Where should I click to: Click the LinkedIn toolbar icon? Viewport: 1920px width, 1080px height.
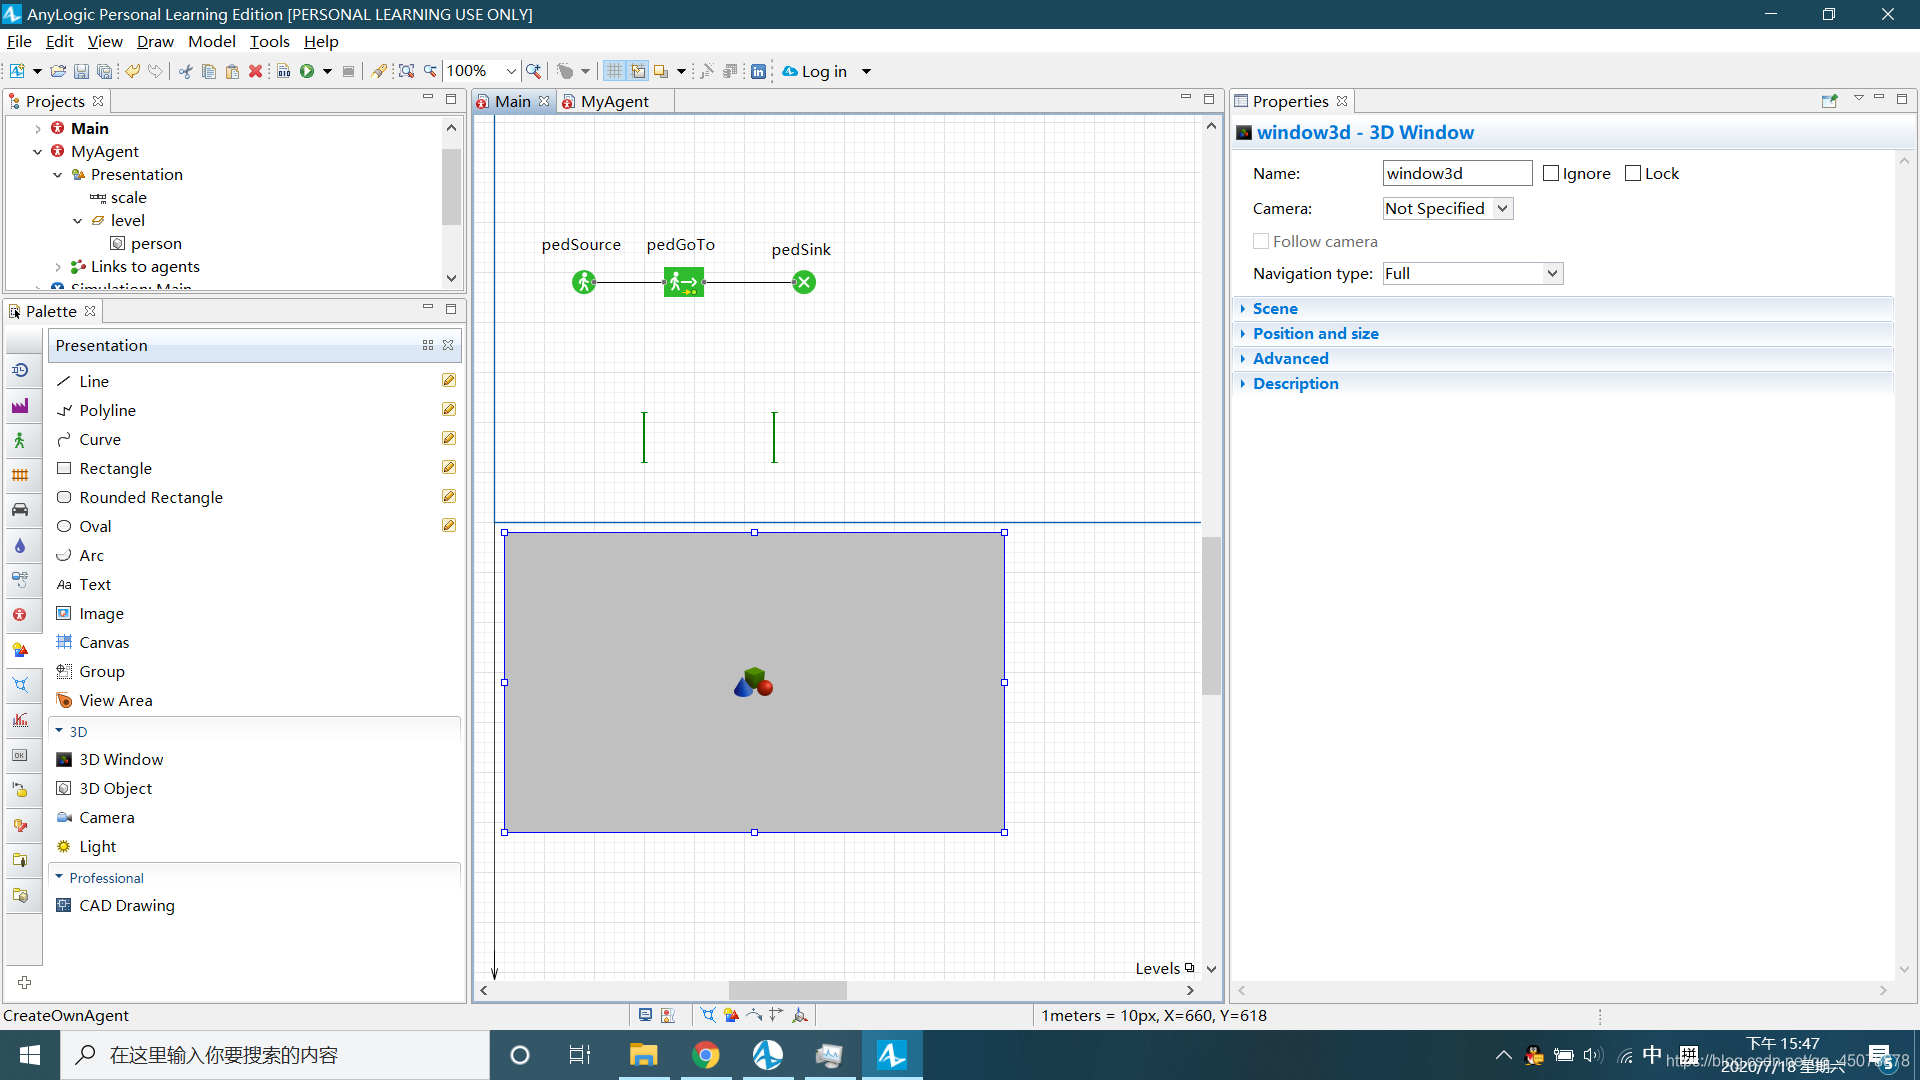tap(758, 71)
